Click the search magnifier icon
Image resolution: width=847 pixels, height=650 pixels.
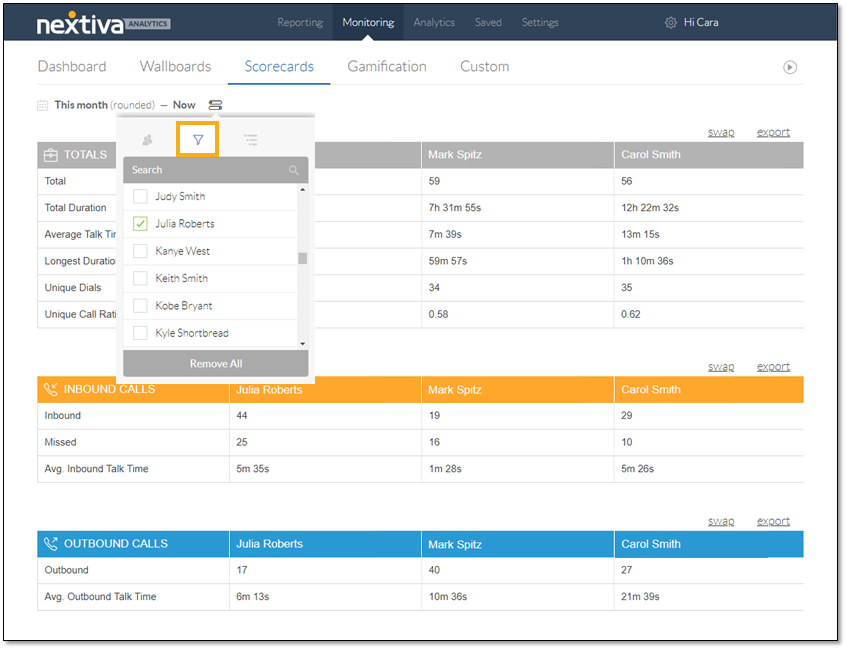[293, 170]
